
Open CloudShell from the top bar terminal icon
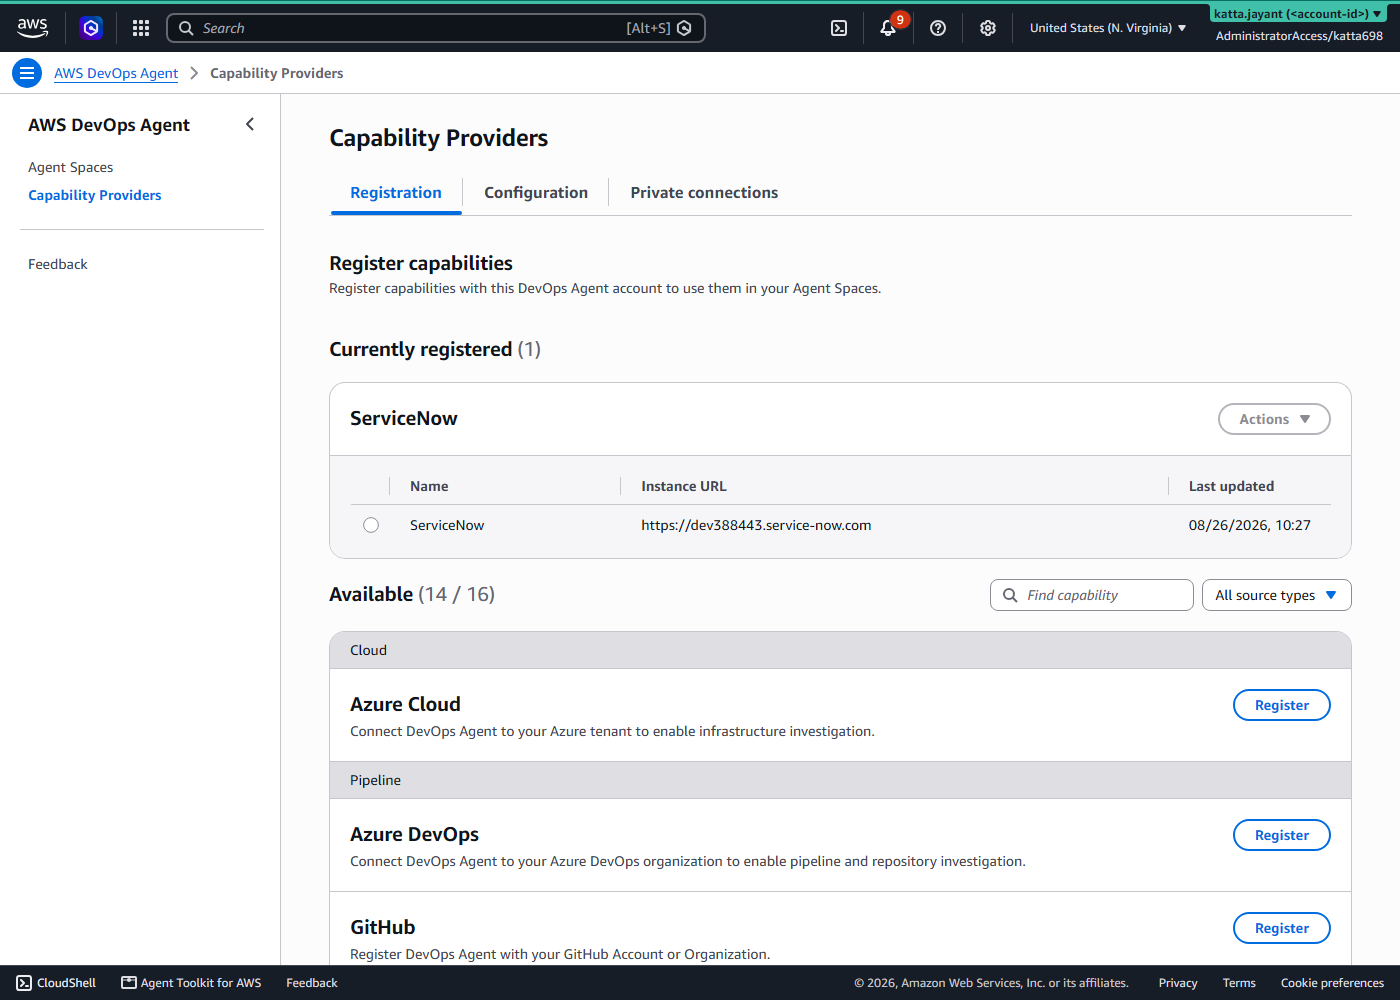tap(839, 28)
